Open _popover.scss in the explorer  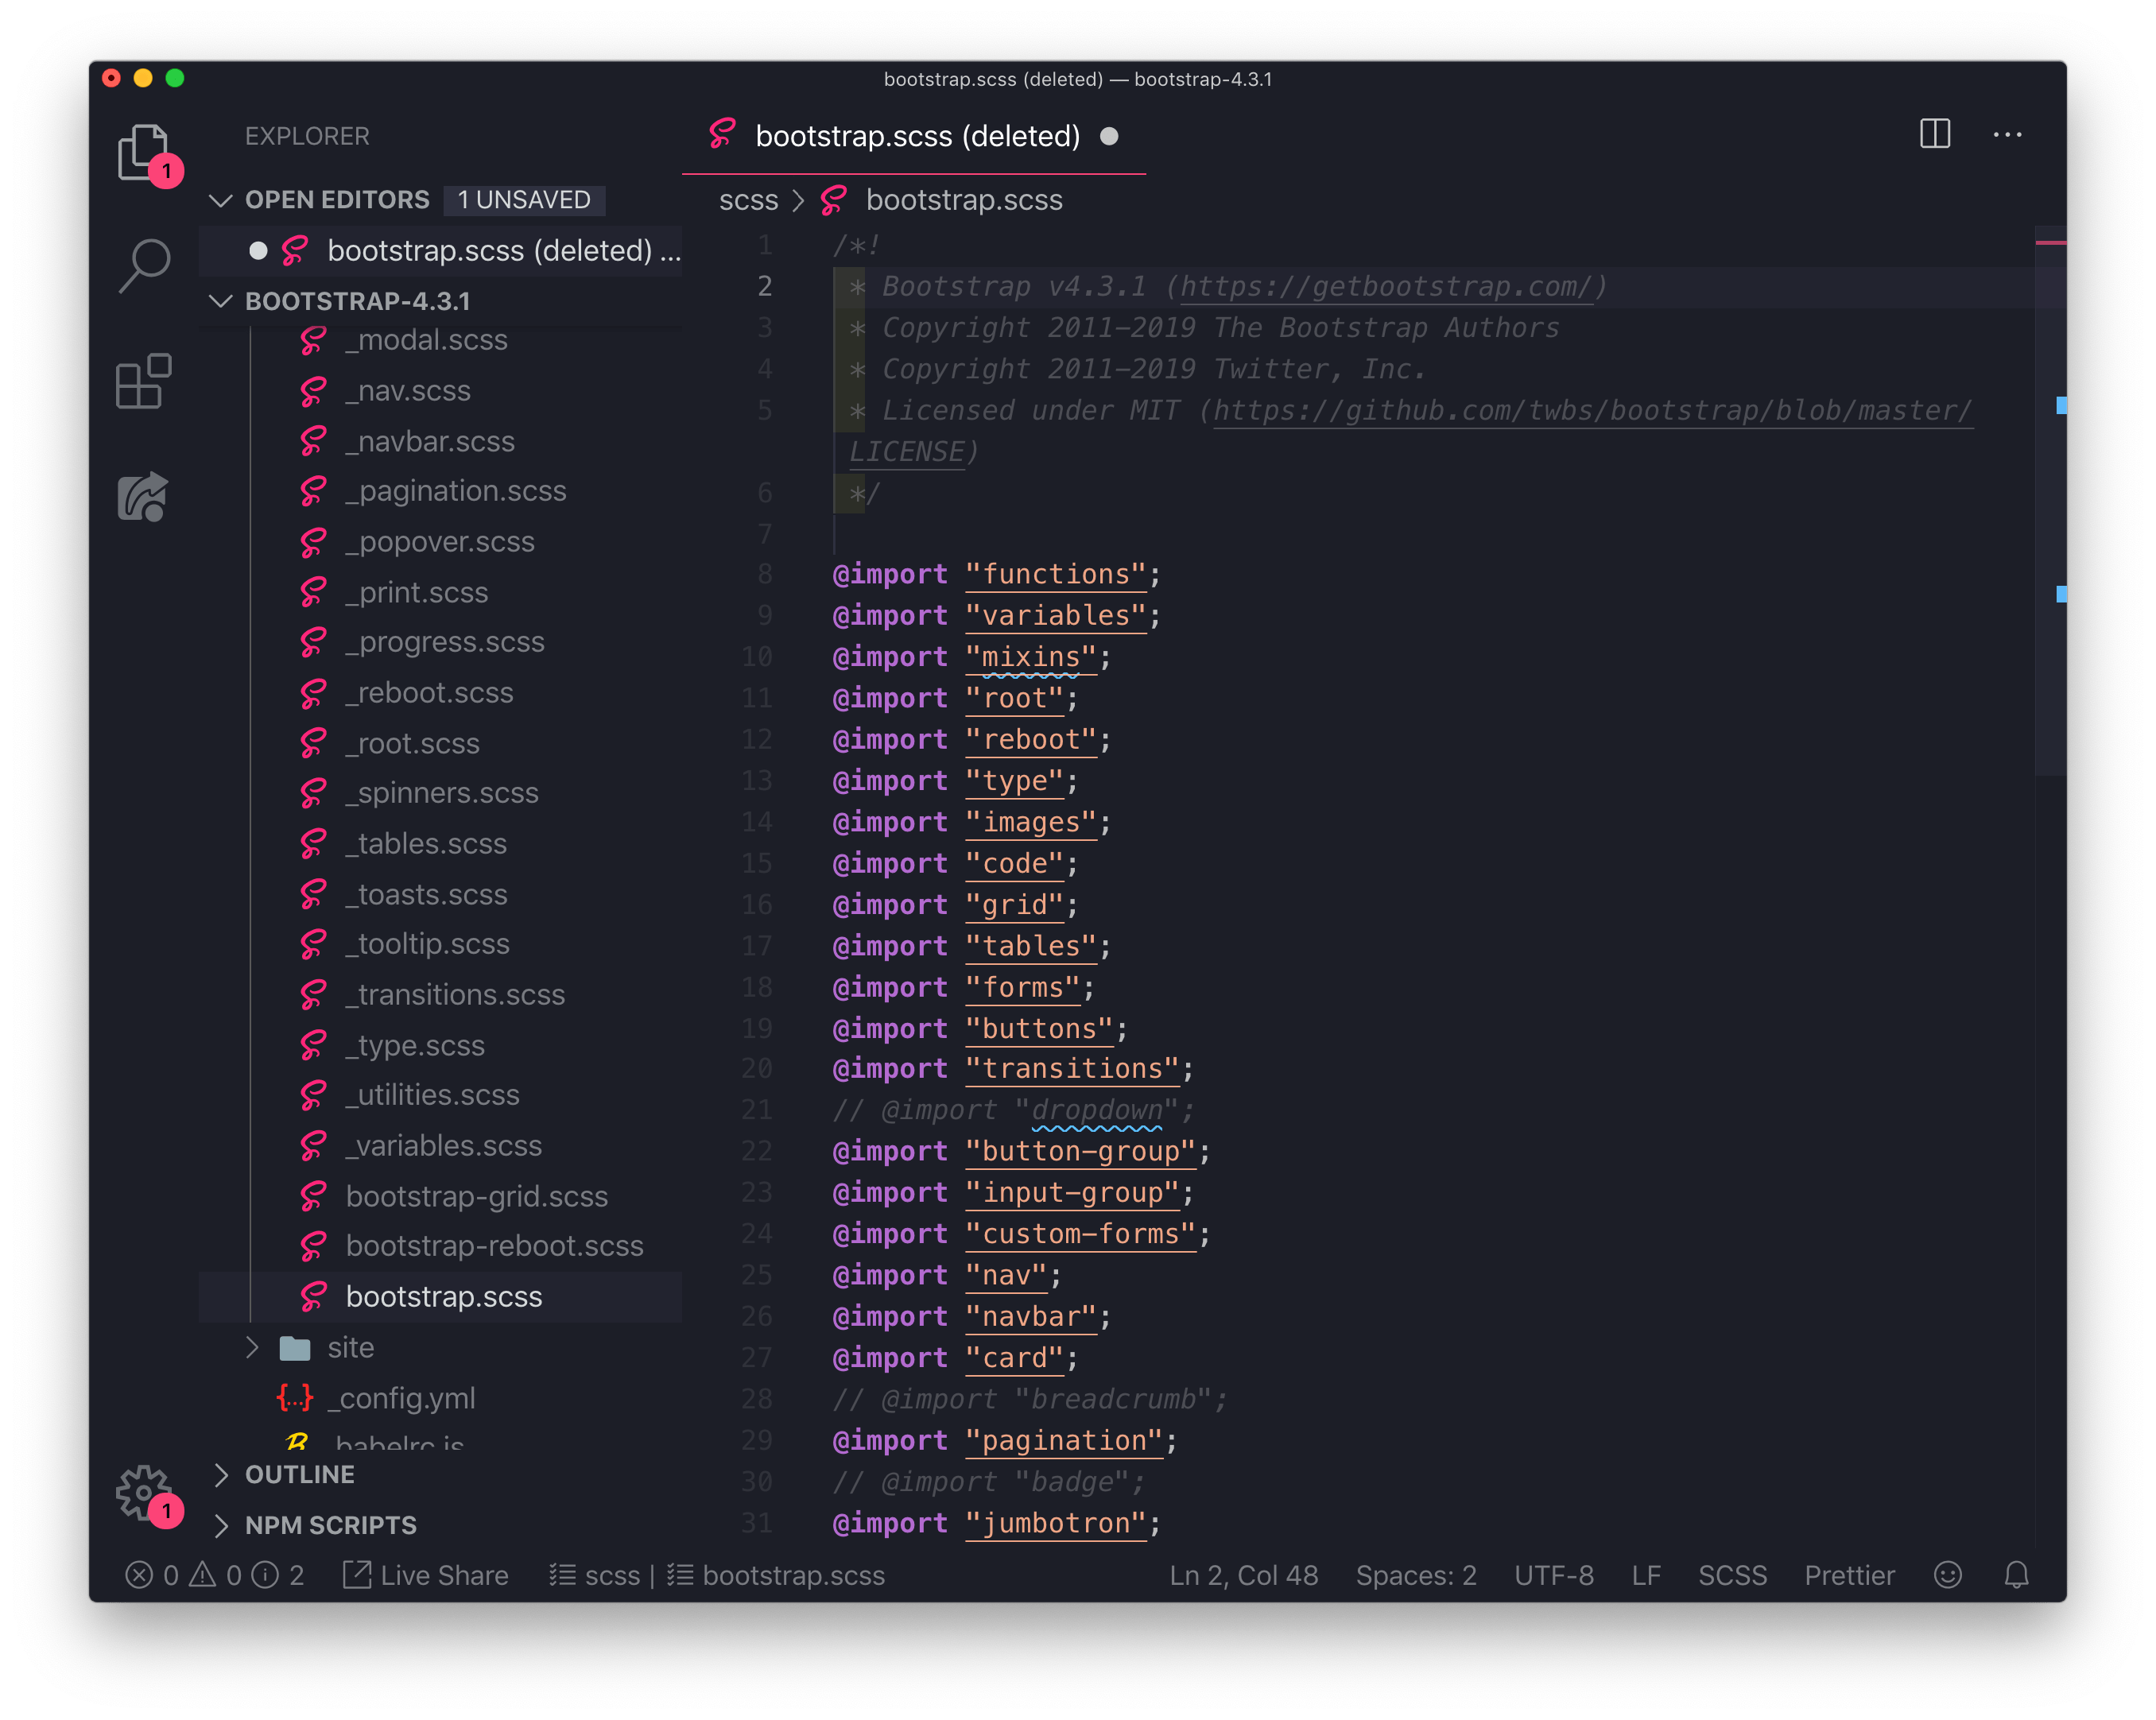(x=439, y=541)
